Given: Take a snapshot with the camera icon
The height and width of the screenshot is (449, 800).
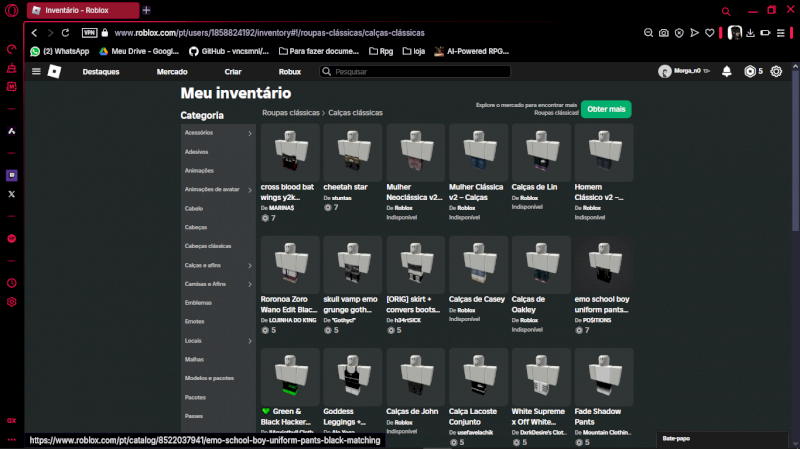Looking at the screenshot, I should tap(663, 33).
